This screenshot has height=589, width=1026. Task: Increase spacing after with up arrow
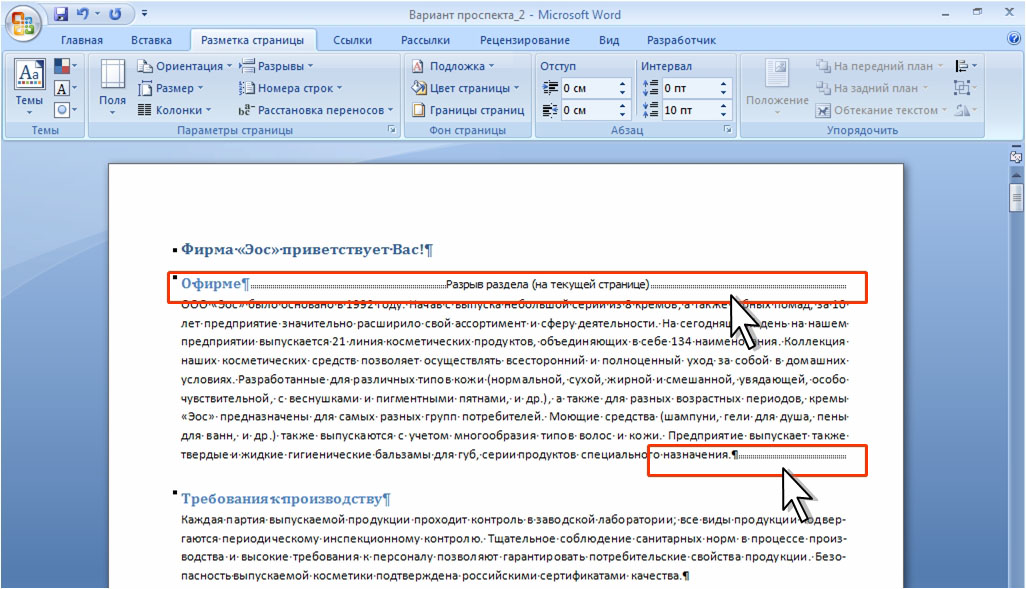[x=723, y=105]
